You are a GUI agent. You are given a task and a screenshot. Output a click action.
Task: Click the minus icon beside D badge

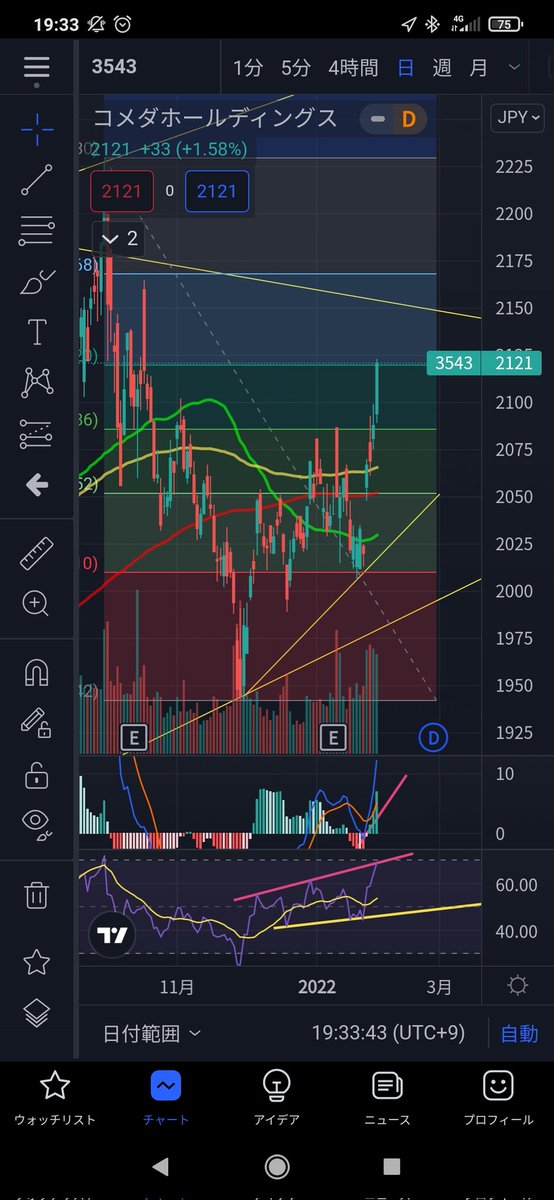point(377,119)
